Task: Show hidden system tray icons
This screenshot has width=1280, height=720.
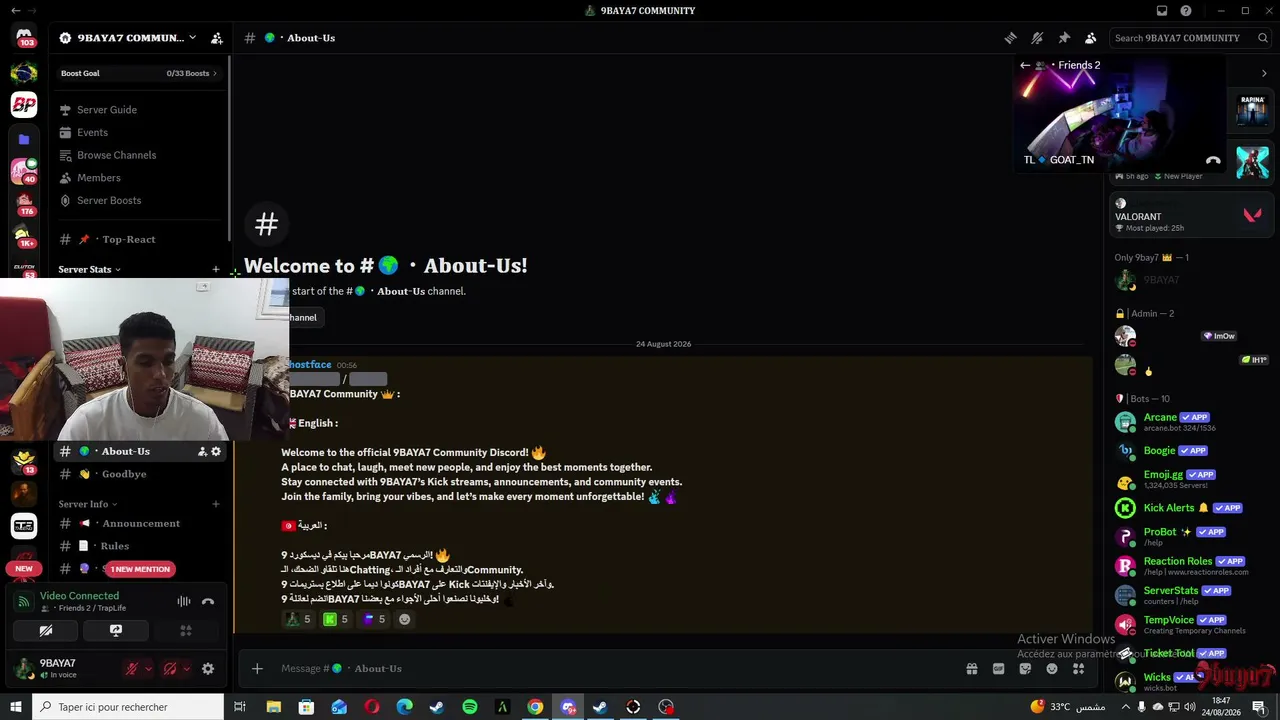Action: point(1126,707)
